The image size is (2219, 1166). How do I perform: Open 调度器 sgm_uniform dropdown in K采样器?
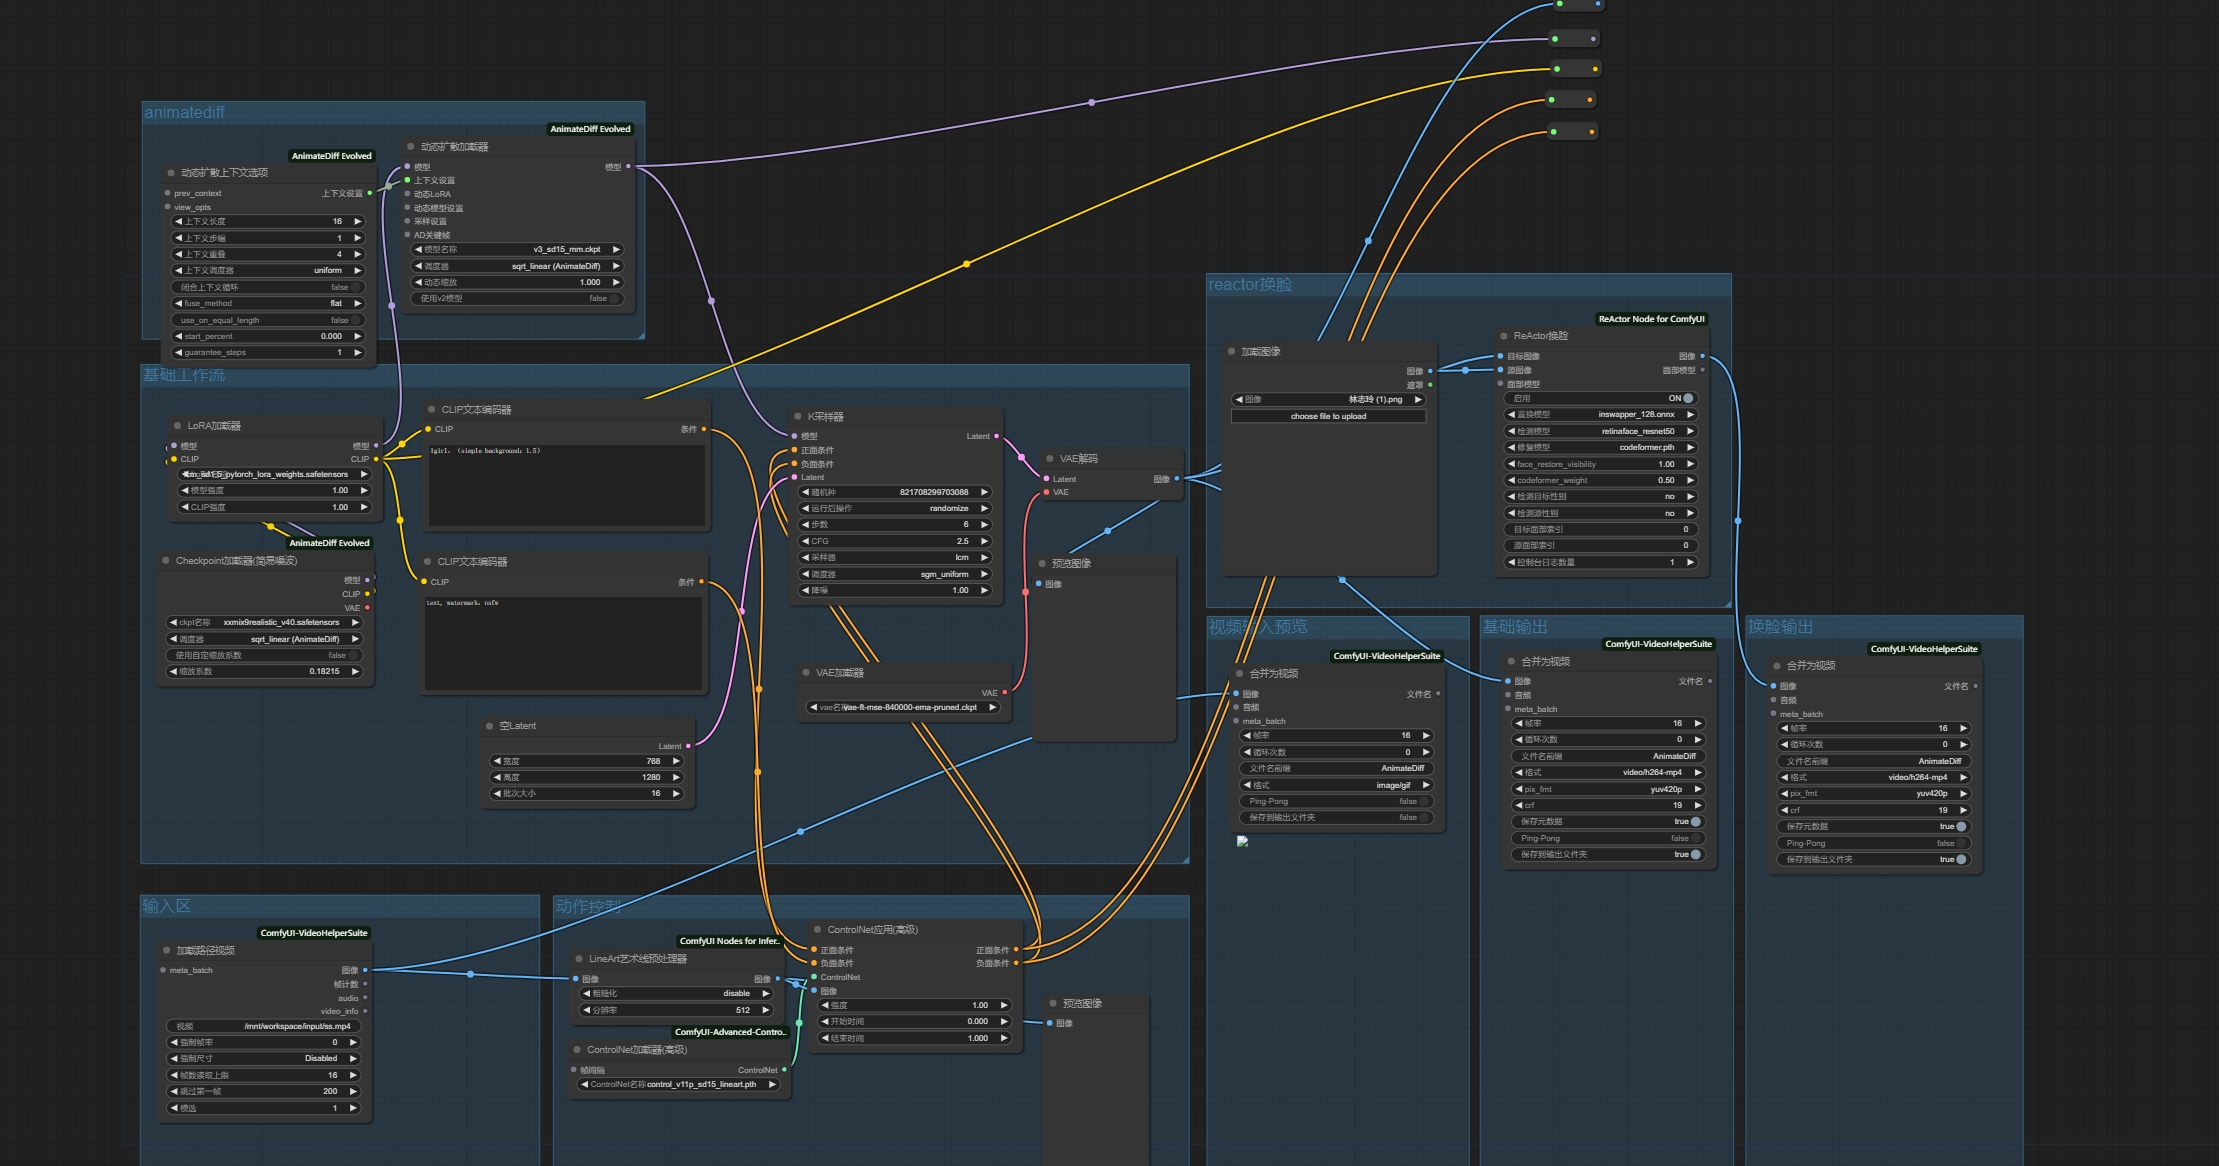[894, 575]
